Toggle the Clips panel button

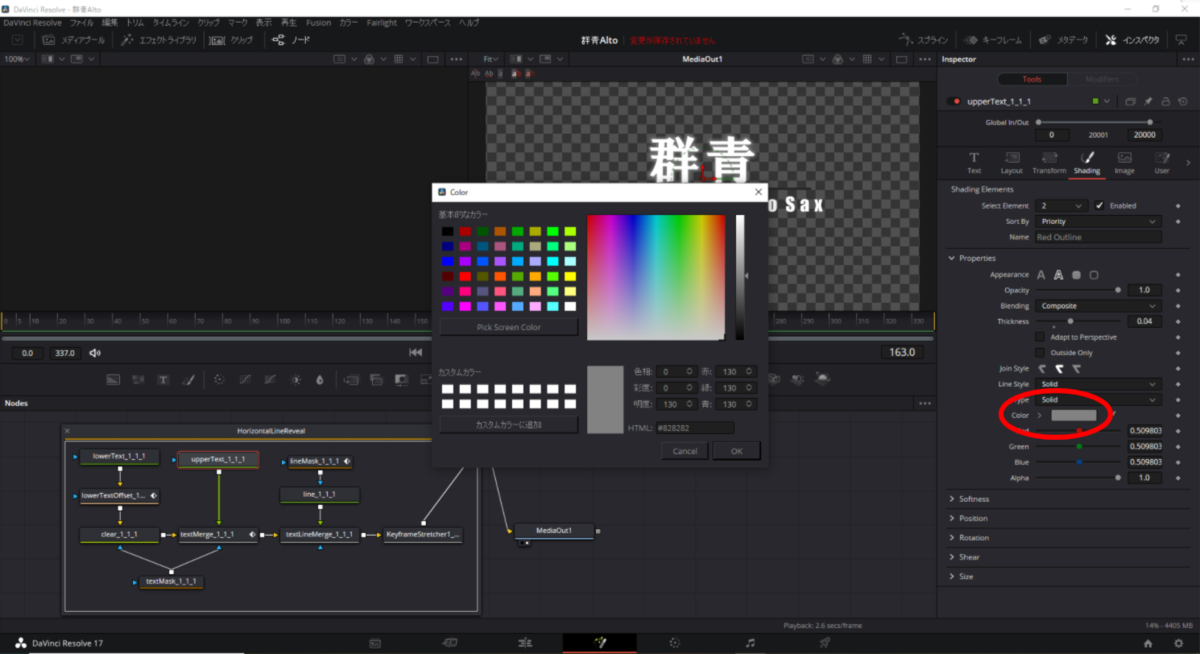pyautogui.click(x=233, y=40)
